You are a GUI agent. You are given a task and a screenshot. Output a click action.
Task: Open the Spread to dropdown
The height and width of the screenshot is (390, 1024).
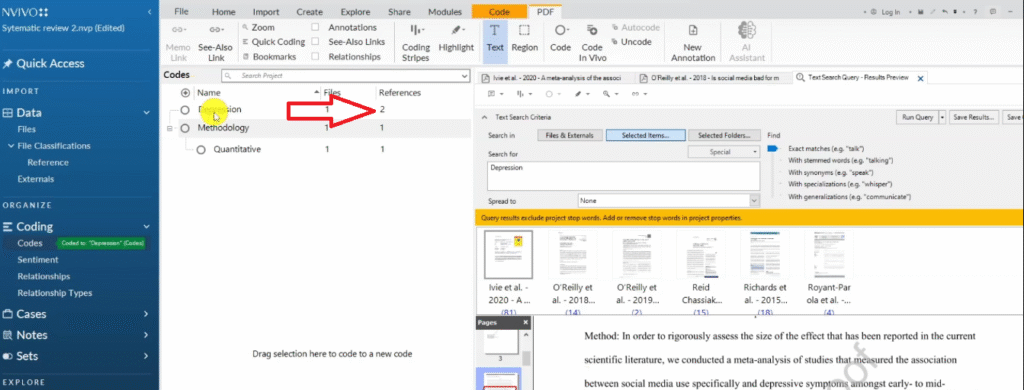(x=754, y=201)
